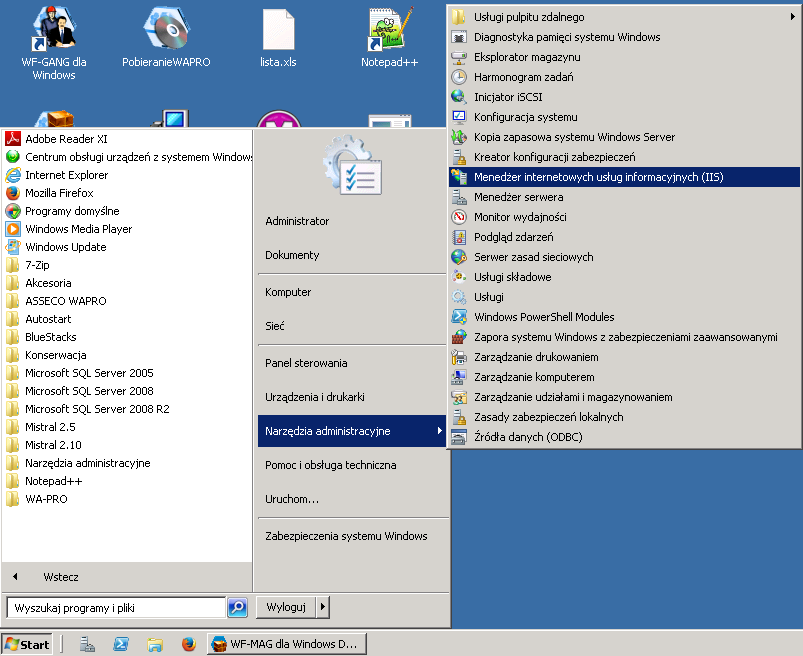The width and height of the screenshot is (803, 656).
Task: Open PowerShell from the taskbar icon
Action: 121,644
